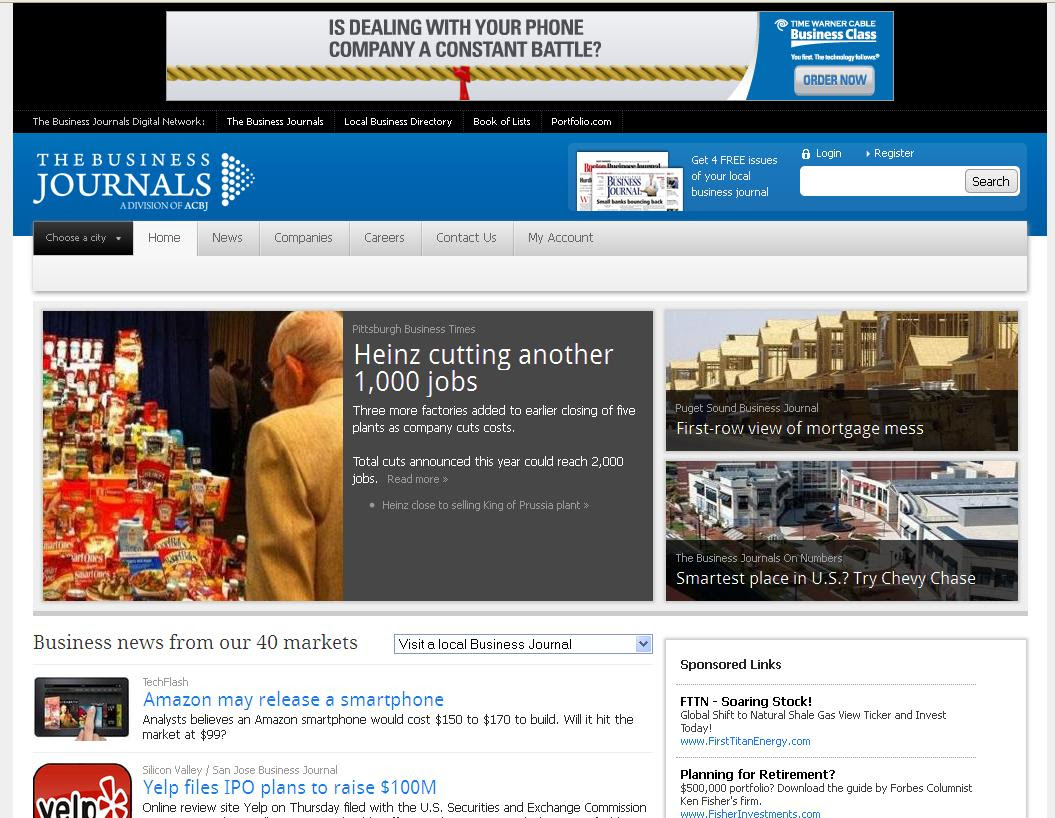Open Portfolio.com link

(581, 122)
